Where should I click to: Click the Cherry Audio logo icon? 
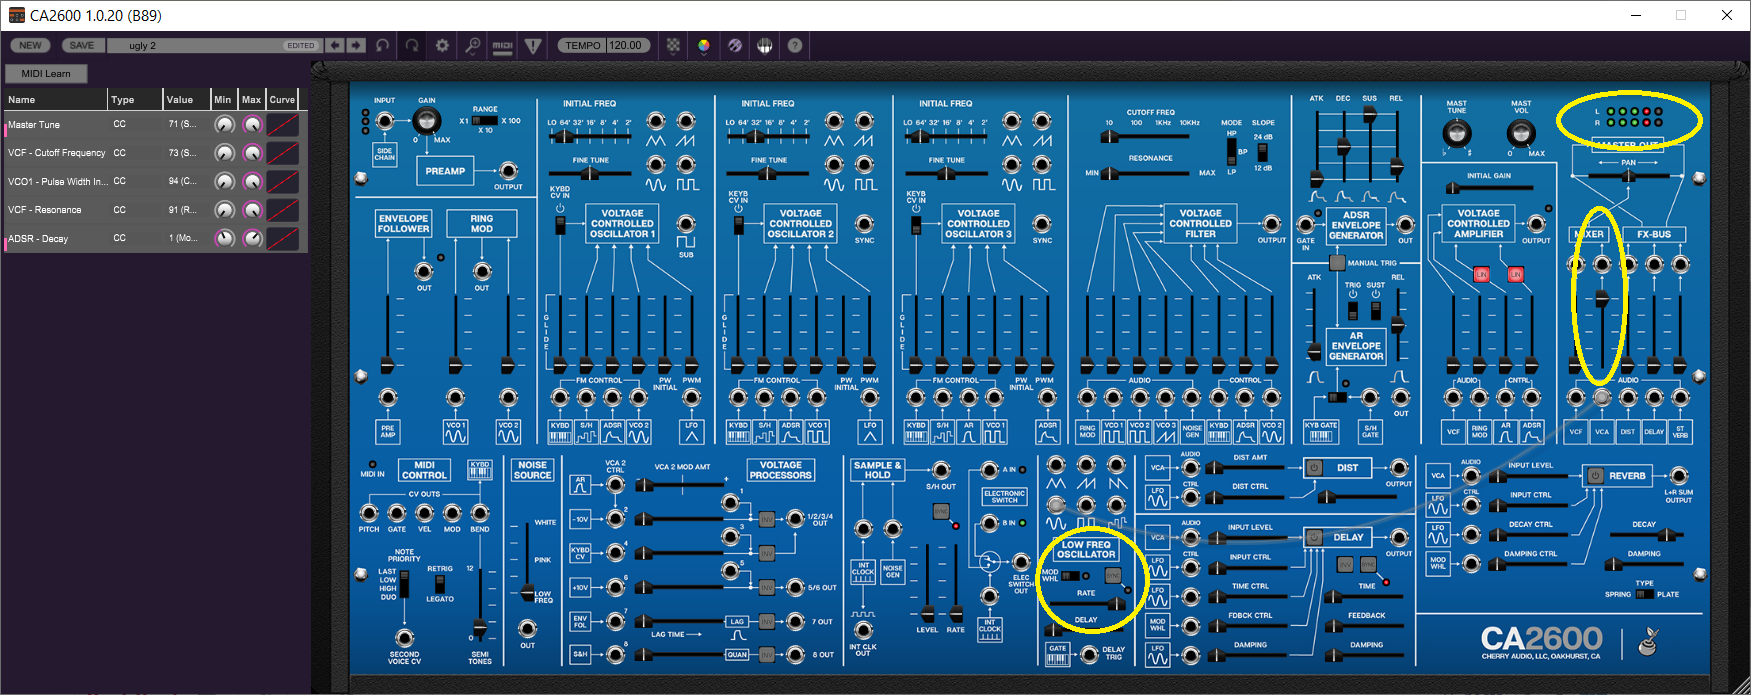1648,641
